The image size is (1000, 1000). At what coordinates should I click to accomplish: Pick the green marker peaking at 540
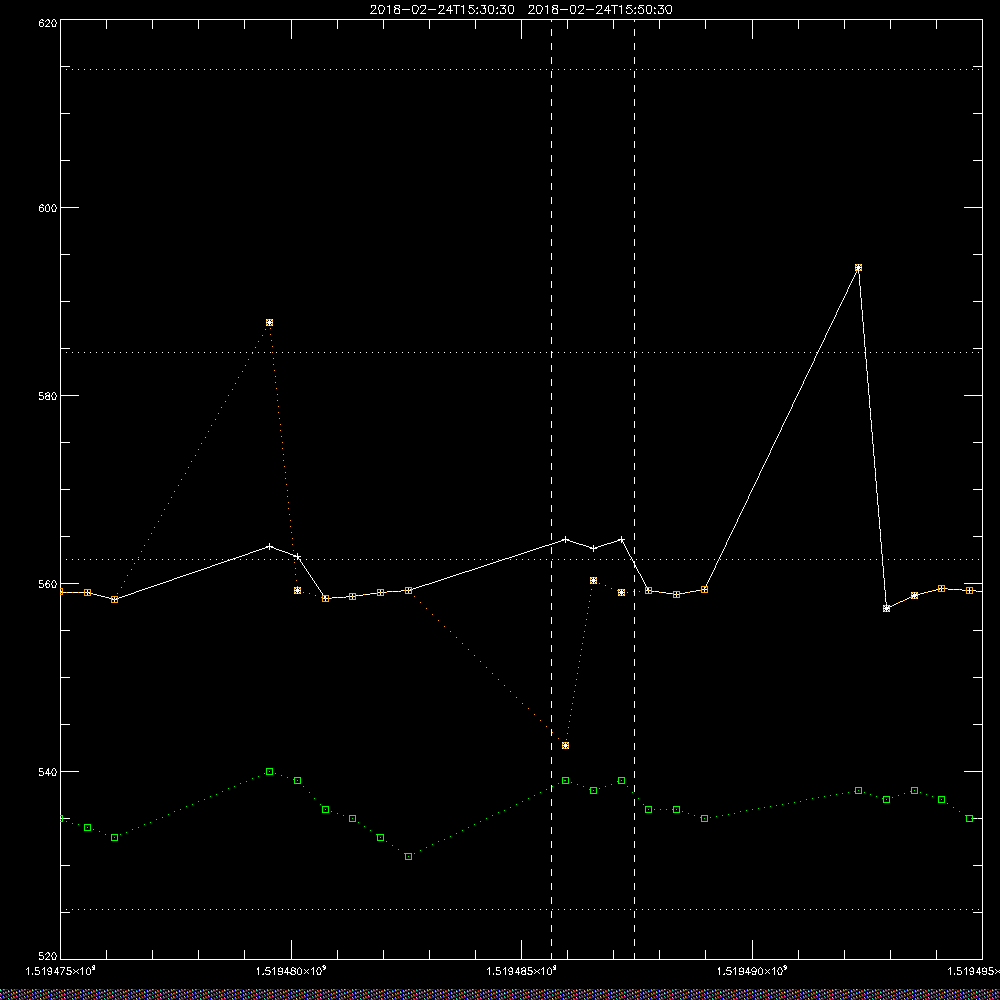point(269,772)
